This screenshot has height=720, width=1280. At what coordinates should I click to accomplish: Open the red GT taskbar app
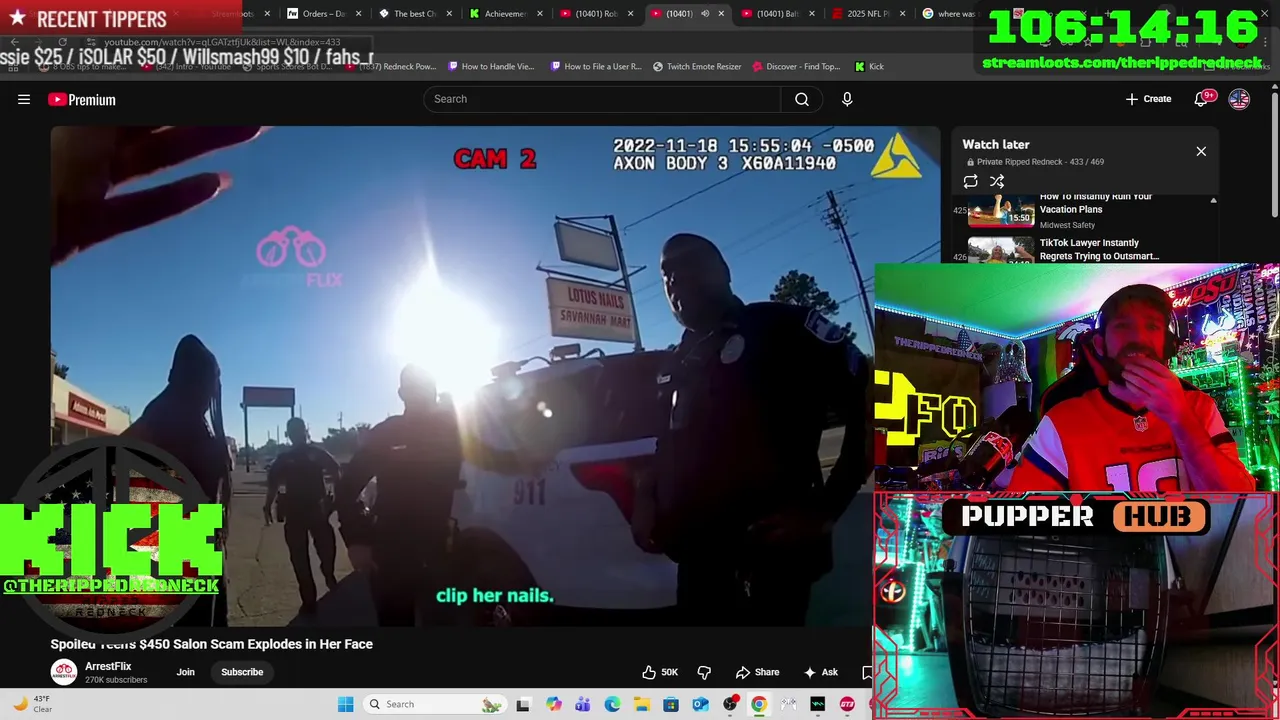coord(847,704)
